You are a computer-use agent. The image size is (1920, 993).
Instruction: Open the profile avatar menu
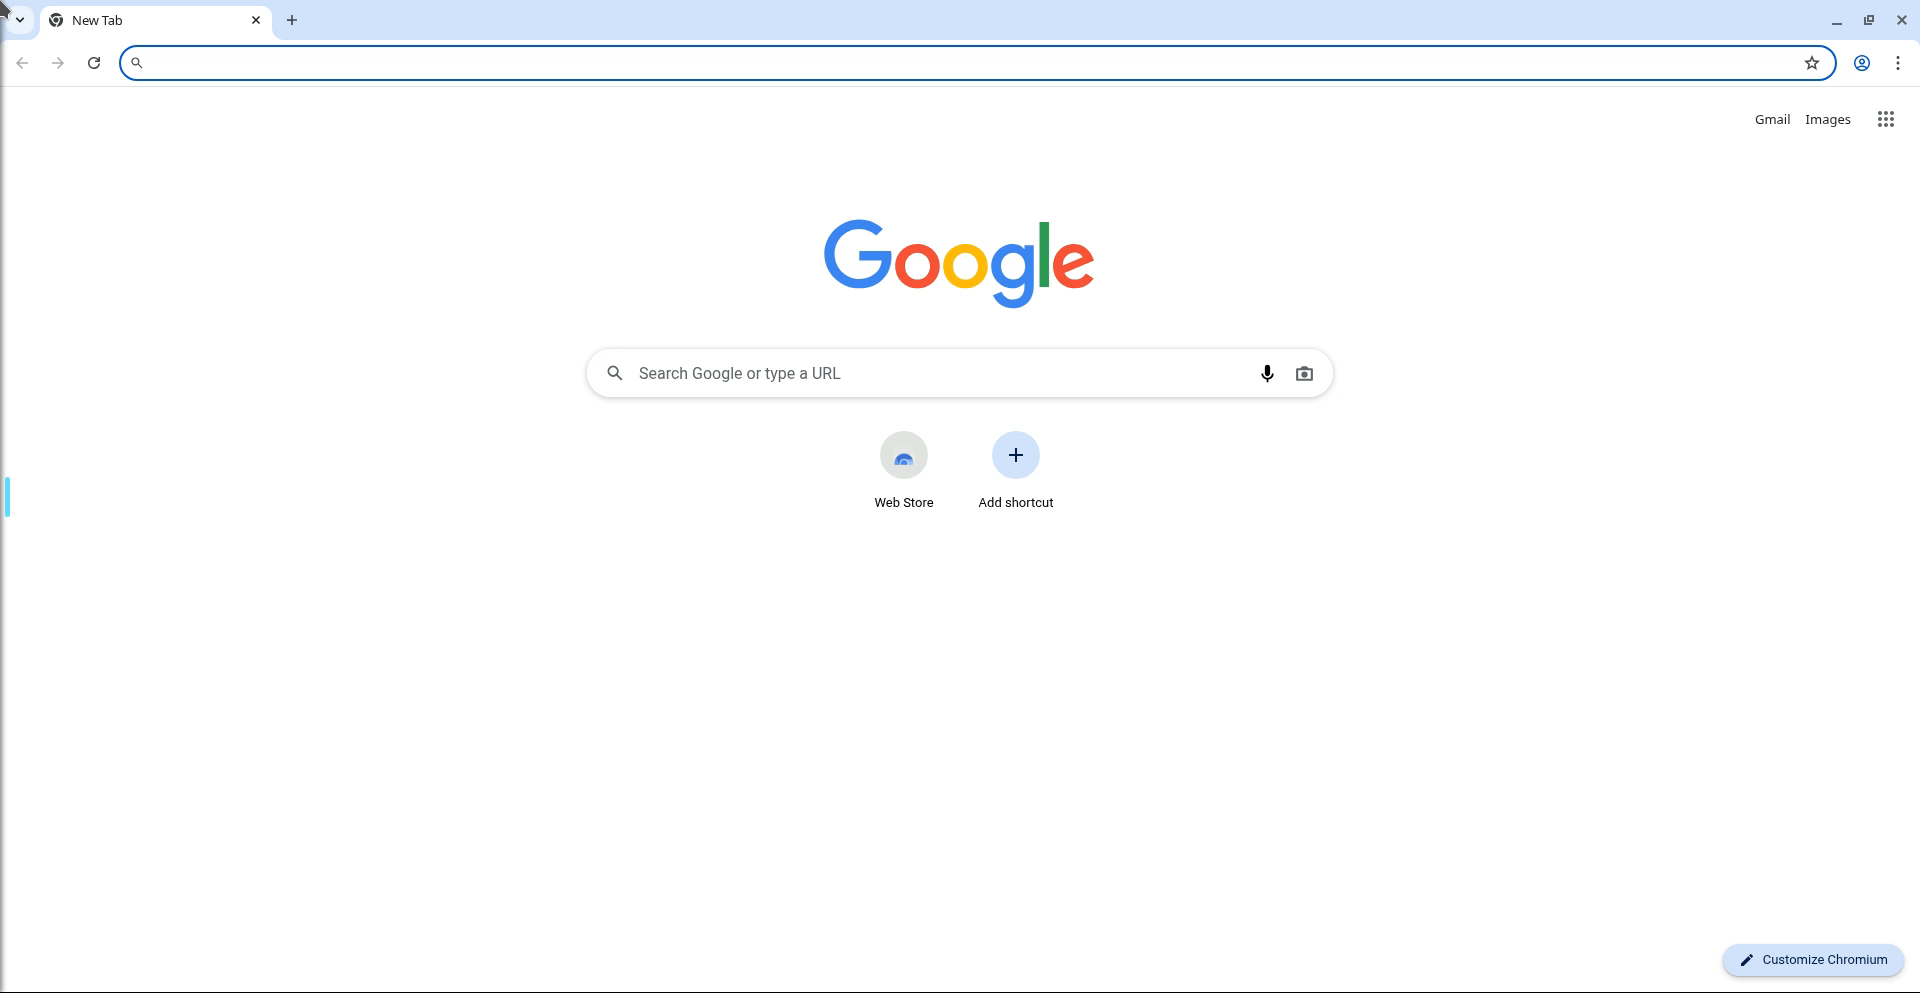click(x=1862, y=63)
